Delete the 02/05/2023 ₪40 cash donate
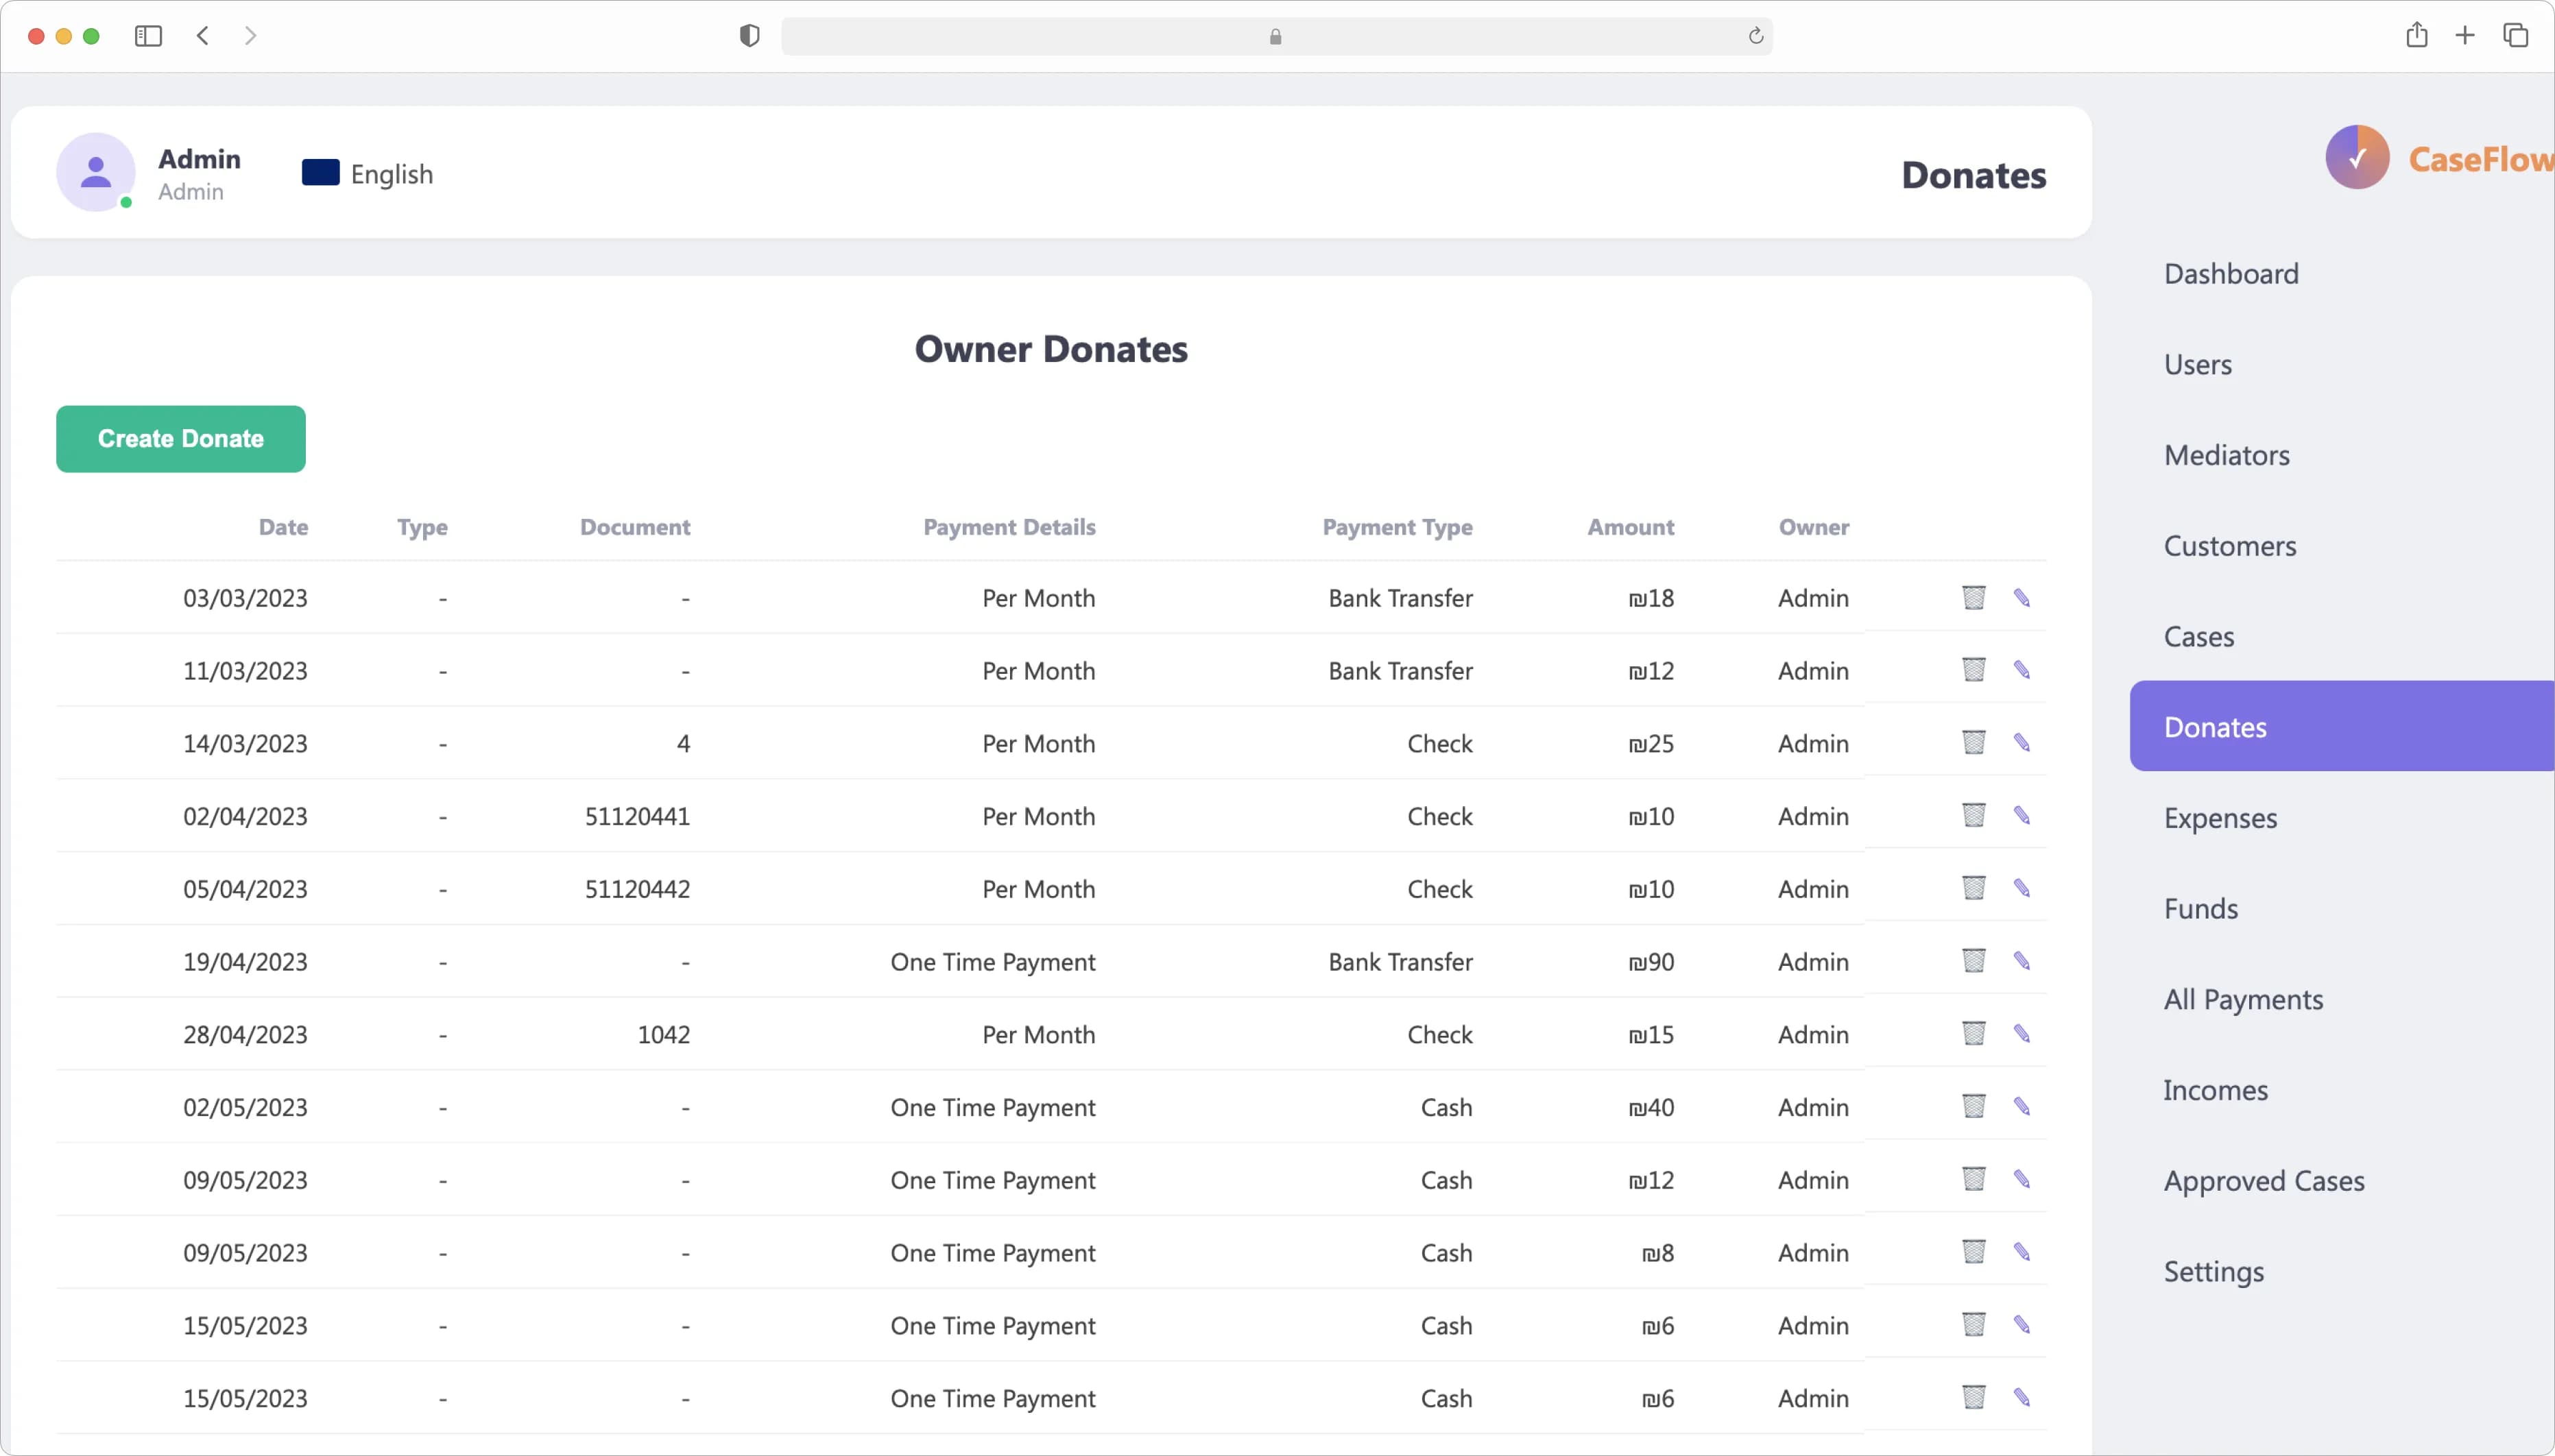Screen dimensions: 2555x1456 pos(1973,1107)
